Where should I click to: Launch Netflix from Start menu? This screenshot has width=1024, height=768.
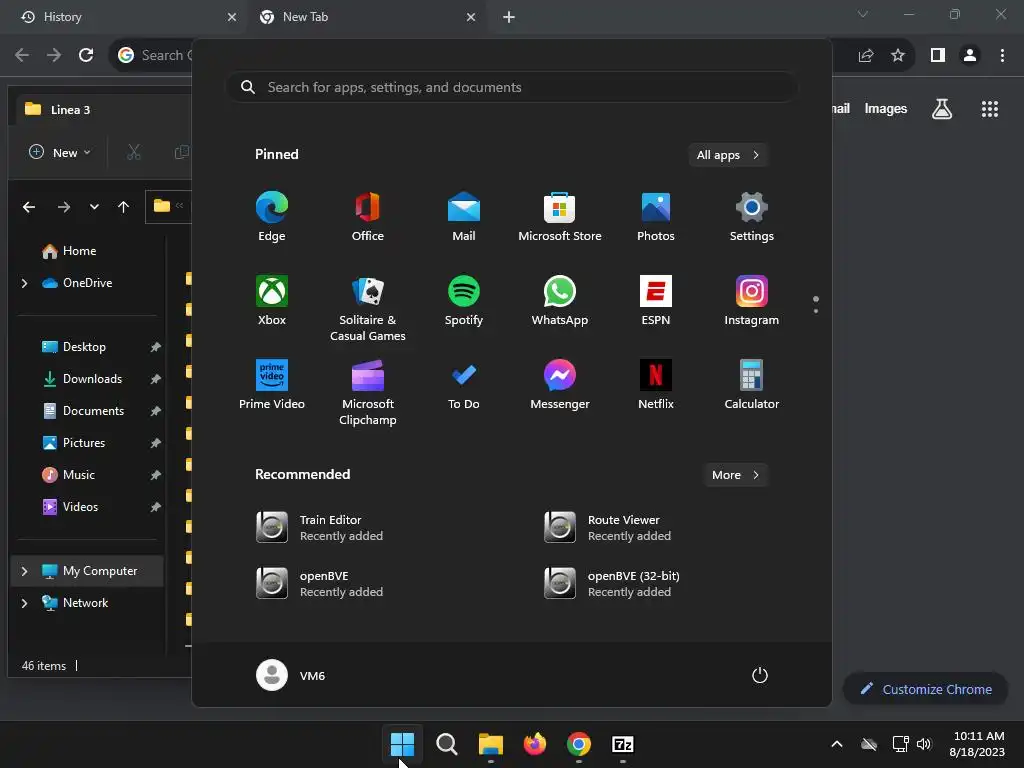(x=656, y=385)
